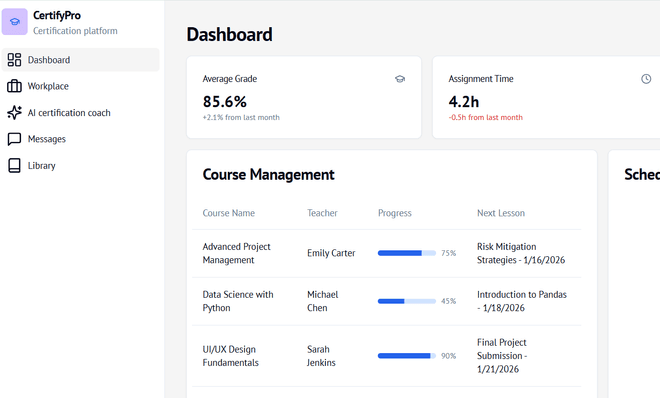Click the 75% progress bar for Emily Carter
The width and height of the screenshot is (660, 398).
coord(407,253)
